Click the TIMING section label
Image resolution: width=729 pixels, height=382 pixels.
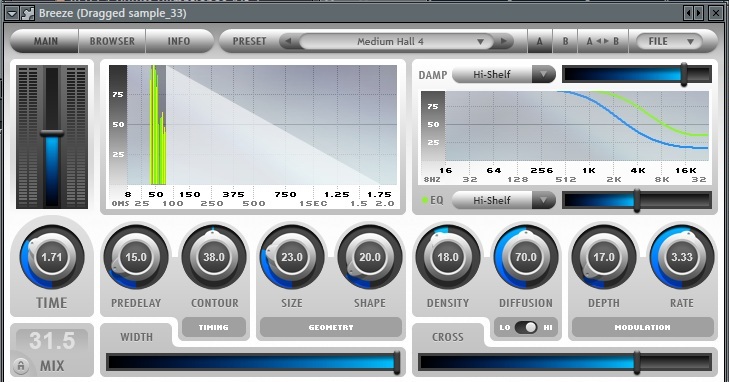(214, 328)
